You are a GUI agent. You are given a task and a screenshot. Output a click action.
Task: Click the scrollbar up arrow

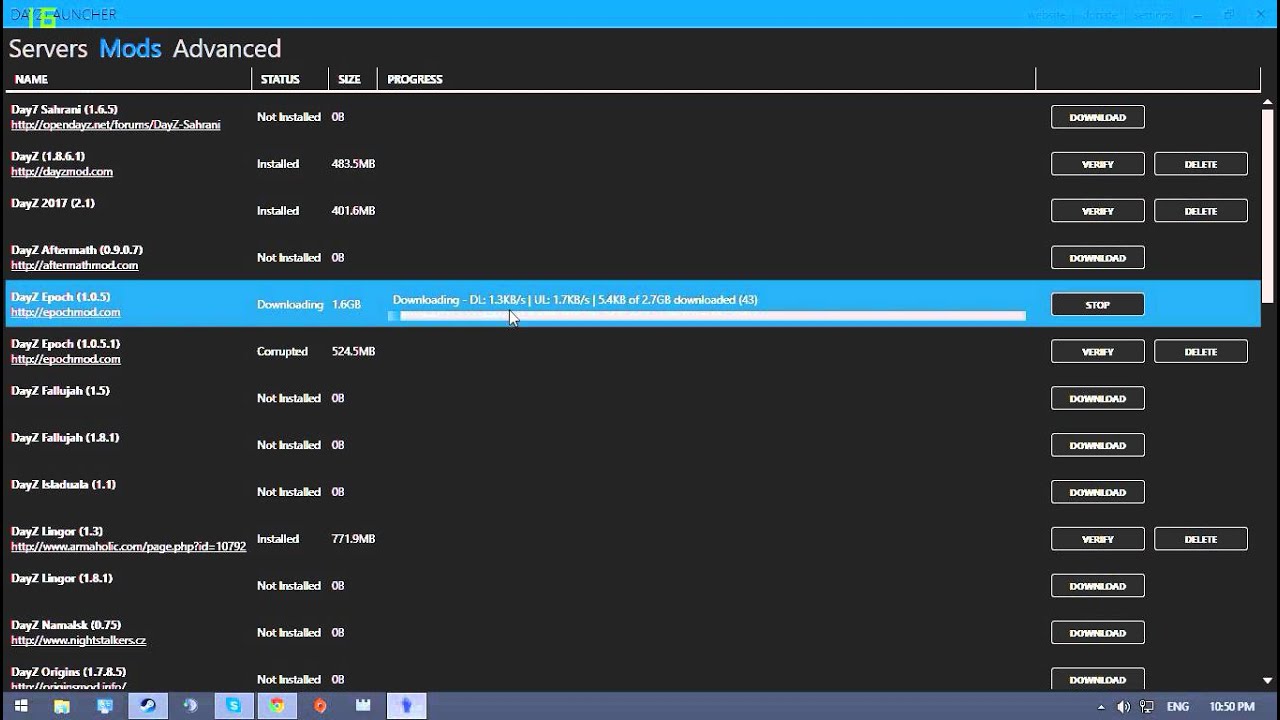click(1269, 104)
